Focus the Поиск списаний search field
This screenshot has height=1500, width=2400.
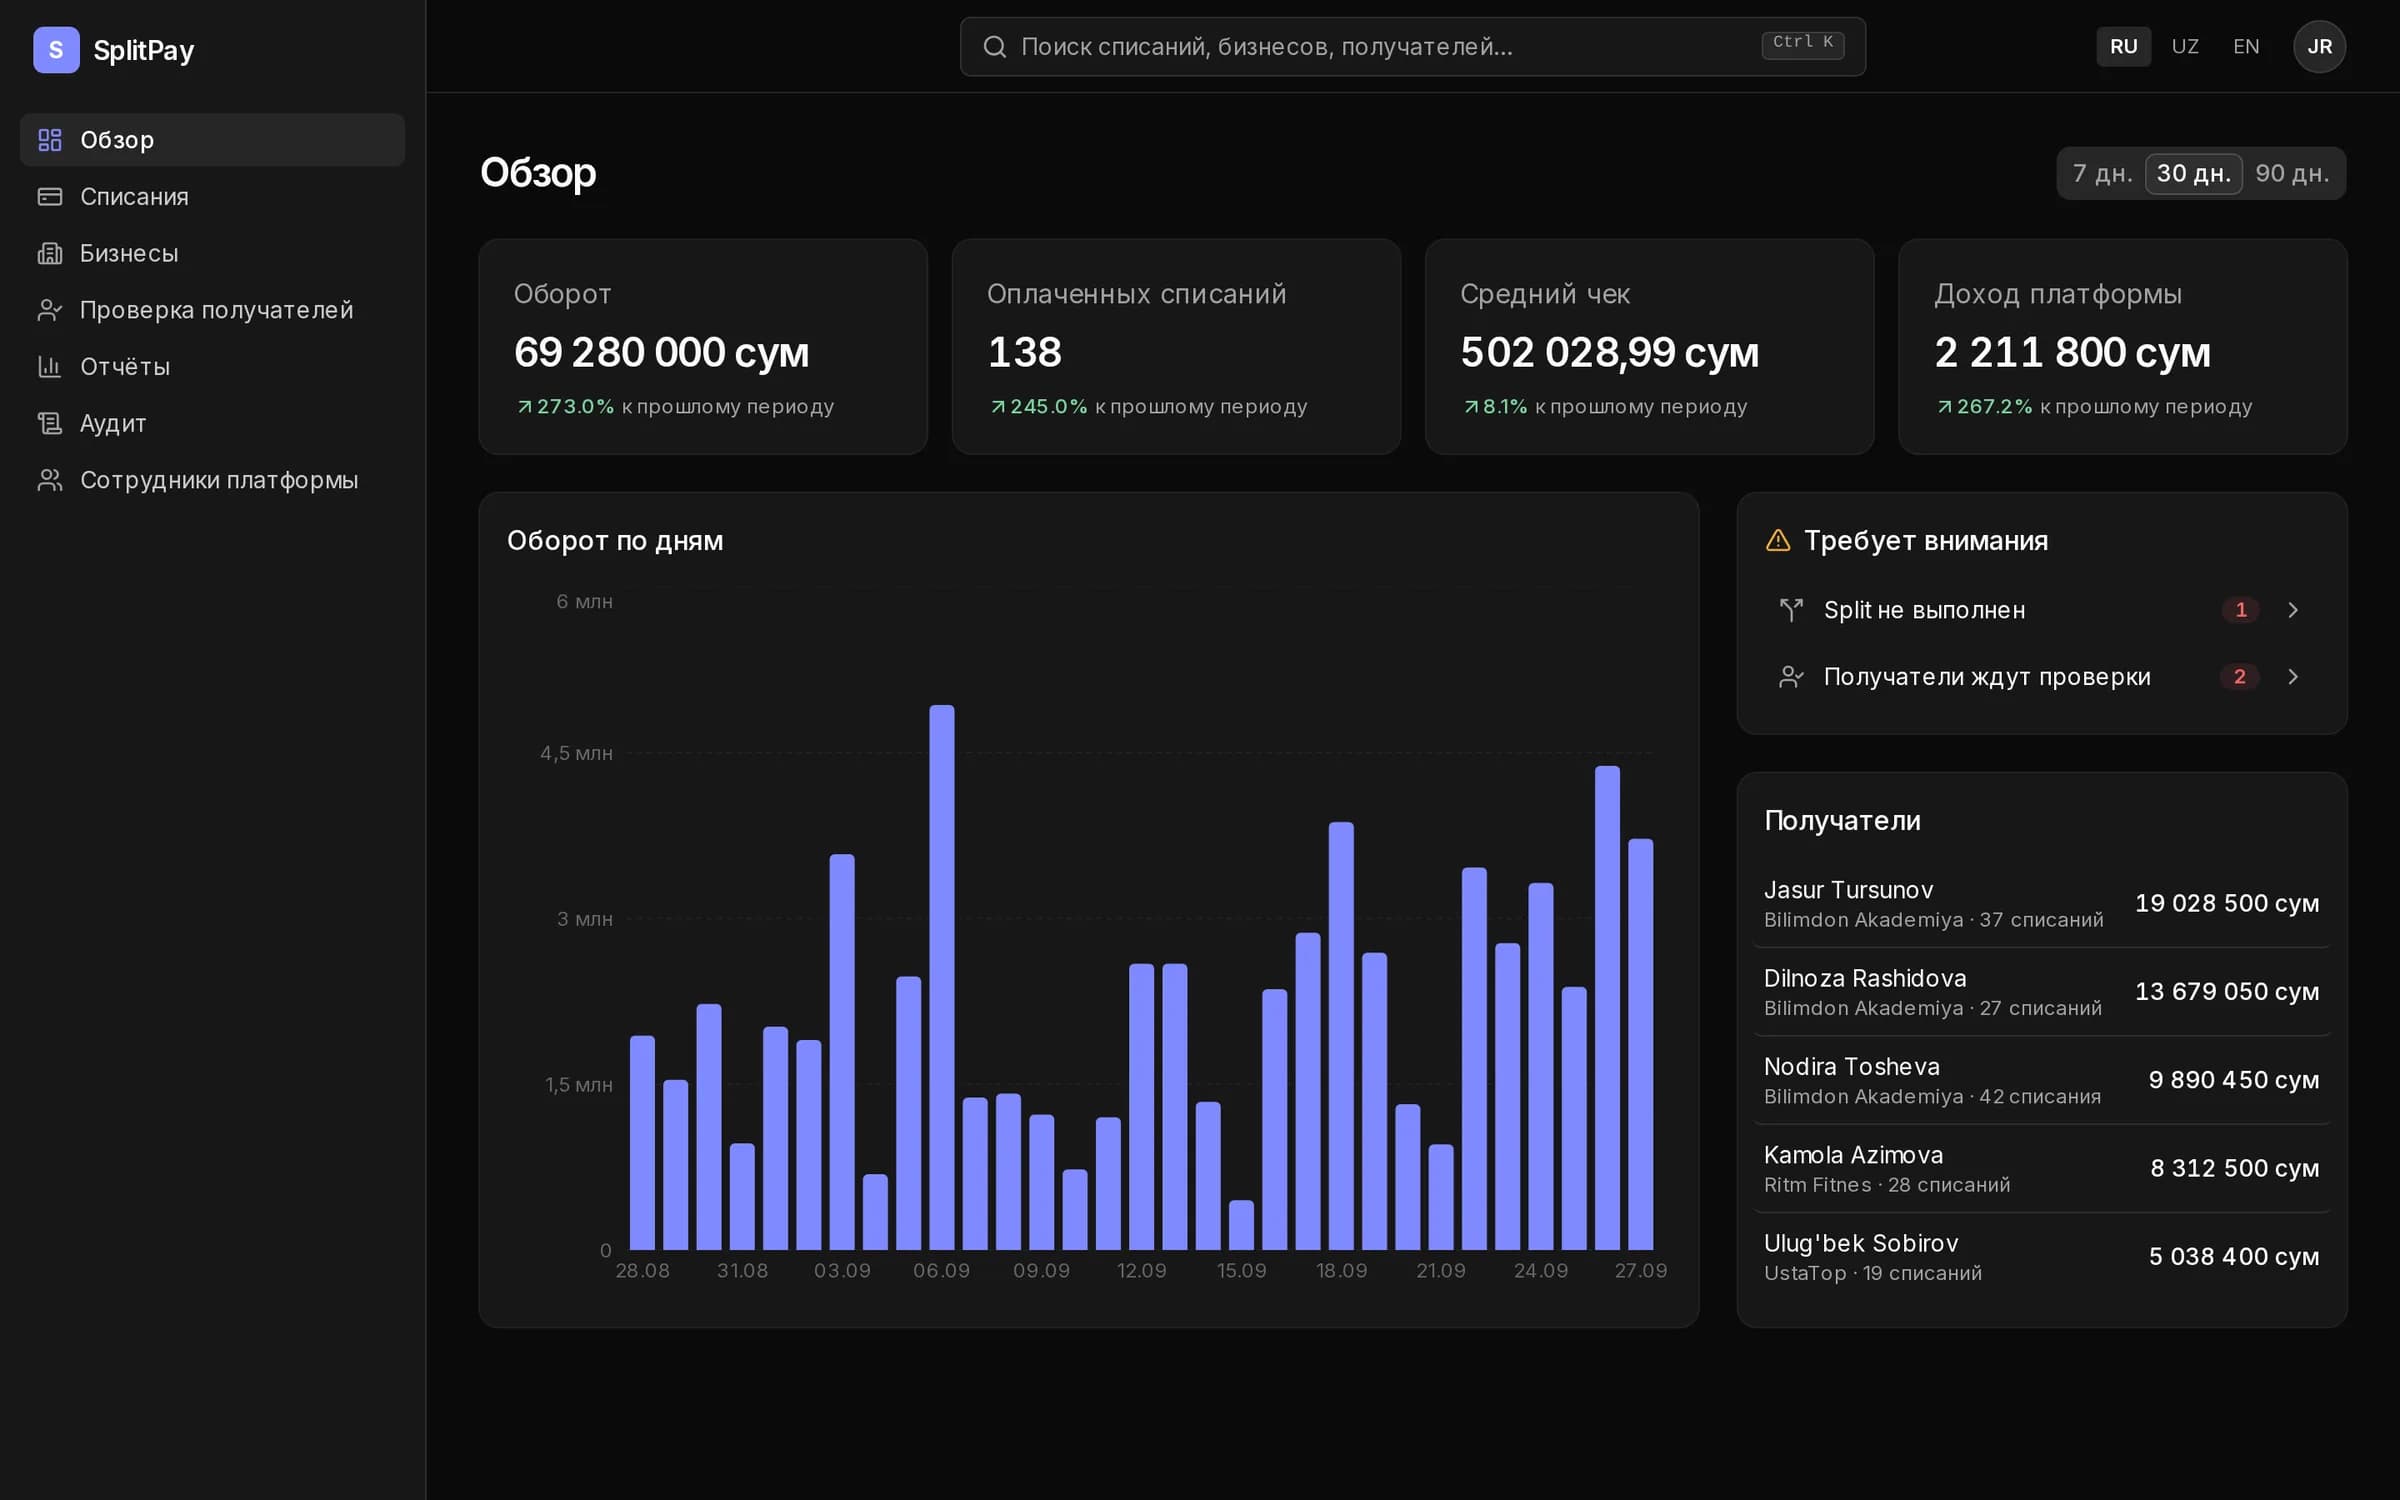tap(1412, 47)
